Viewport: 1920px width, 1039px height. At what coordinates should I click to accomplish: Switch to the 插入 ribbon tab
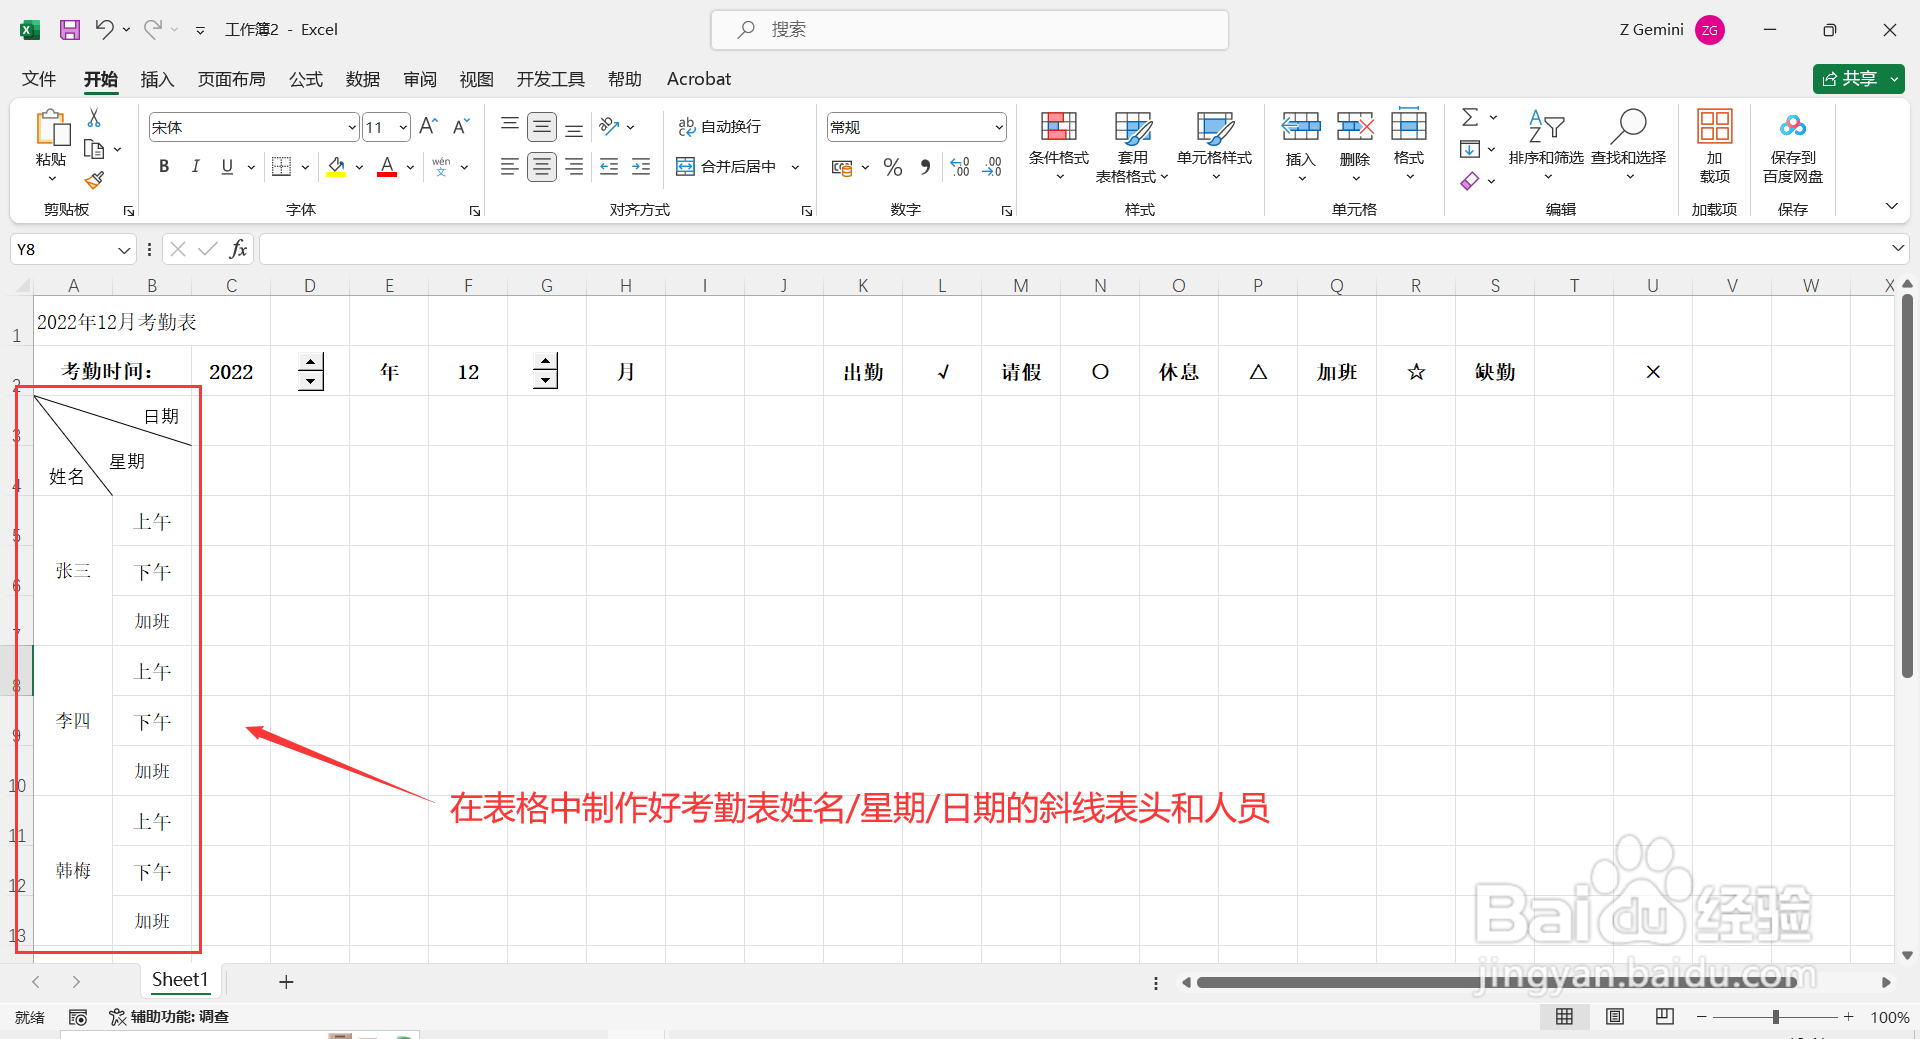[156, 79]
